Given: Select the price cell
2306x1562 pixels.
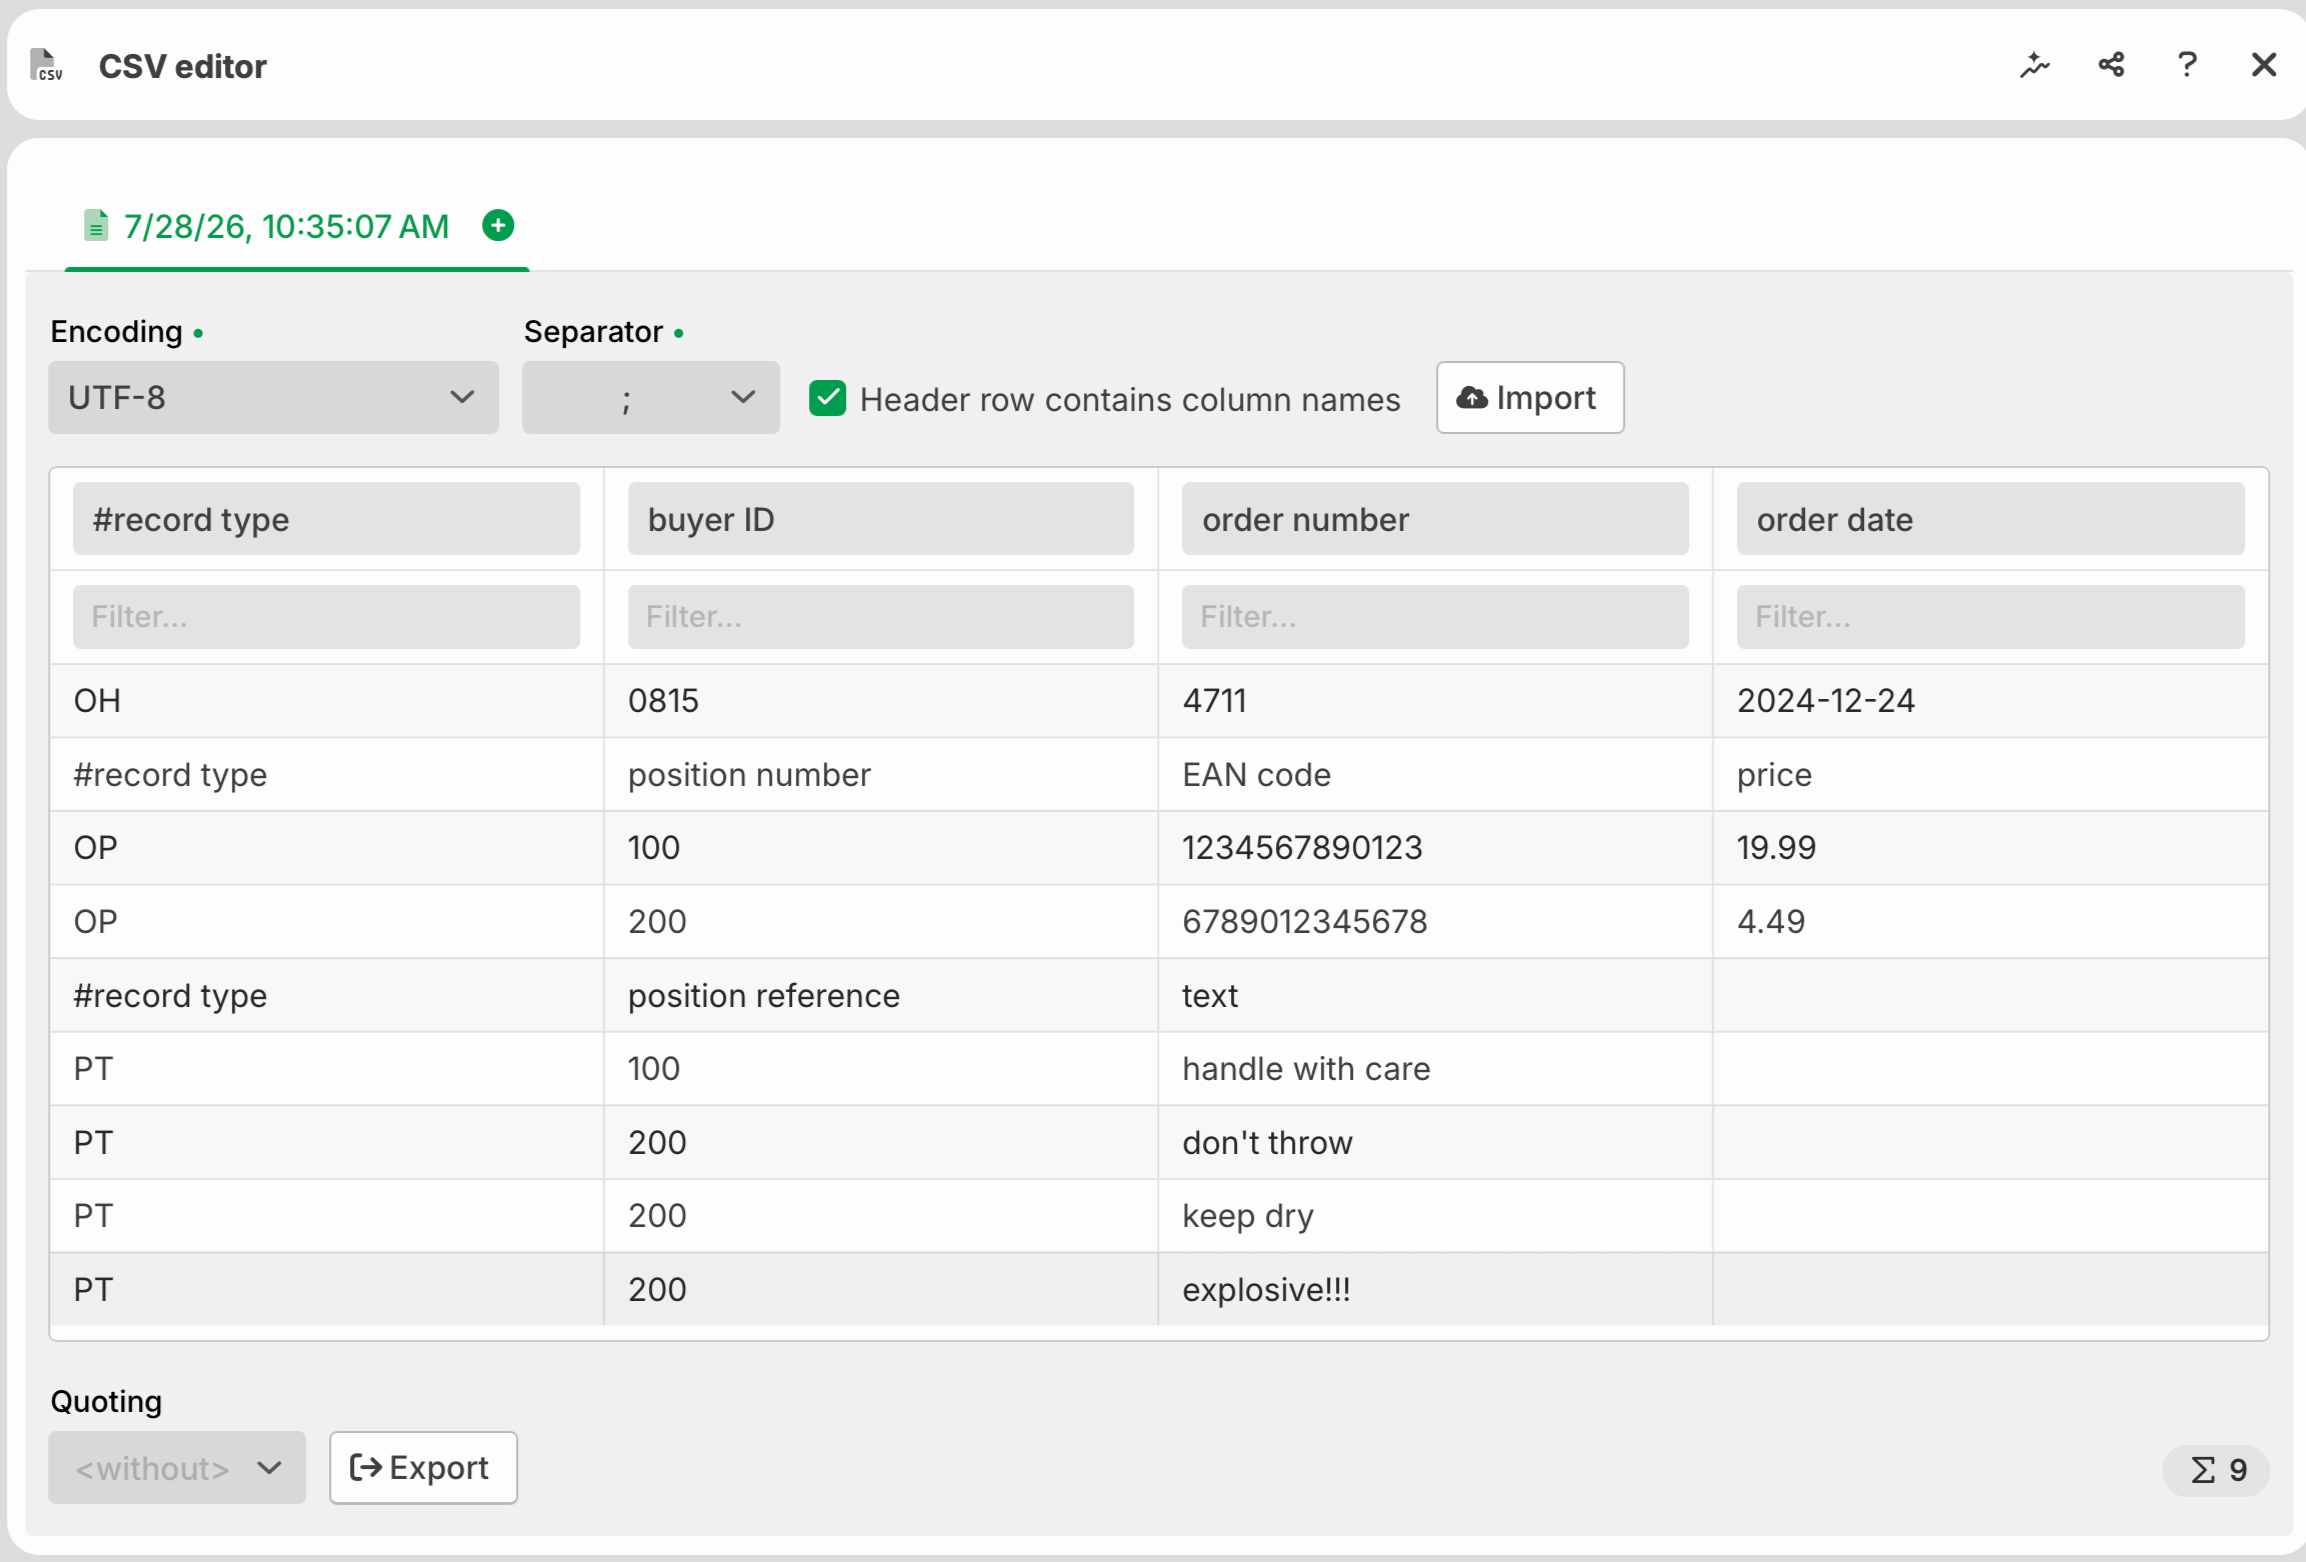Looking at the screenshot, I should [x=1990, y=775].
